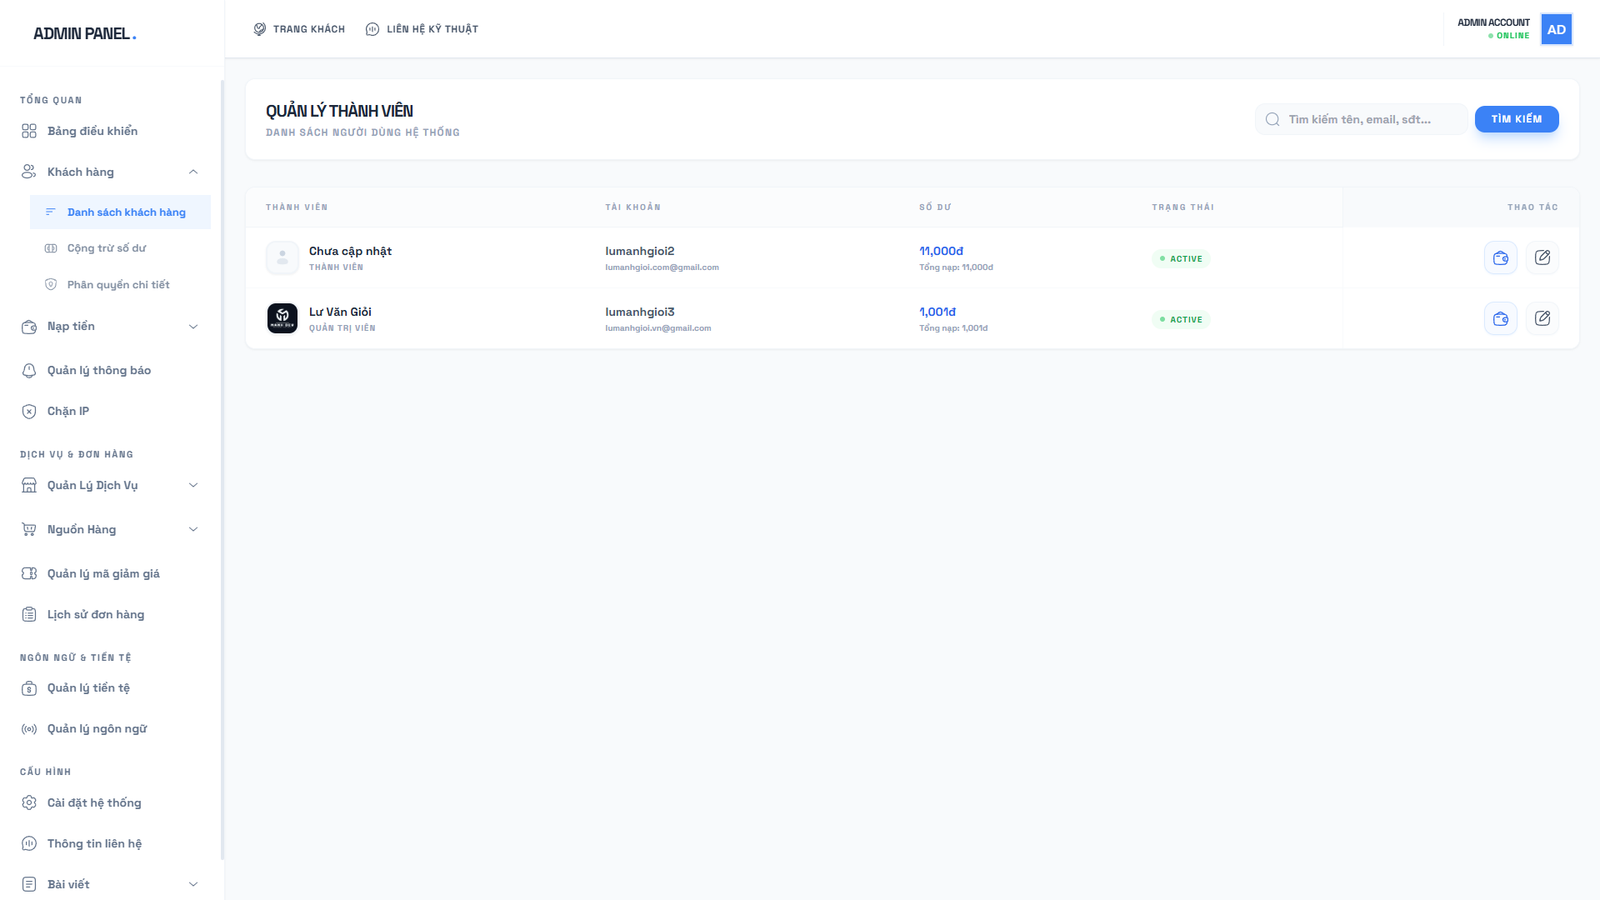Select Cộng trừ số dư submenu item

(x=106, y=248)
